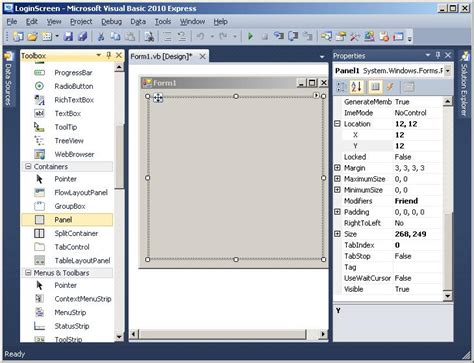Click the Uncomment lines icon
This screenshot has width=474, height=363.
182,36
